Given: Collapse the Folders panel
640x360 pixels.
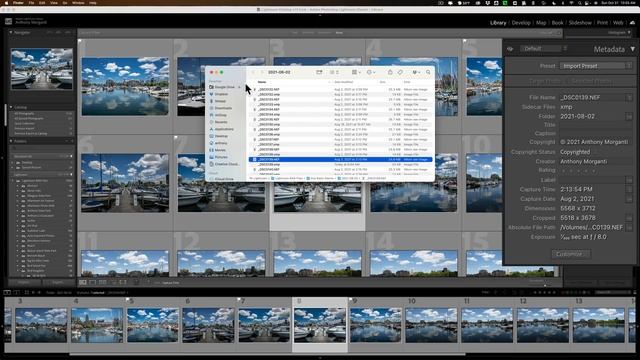Looking at the screenshot, I should pos(11,141).
